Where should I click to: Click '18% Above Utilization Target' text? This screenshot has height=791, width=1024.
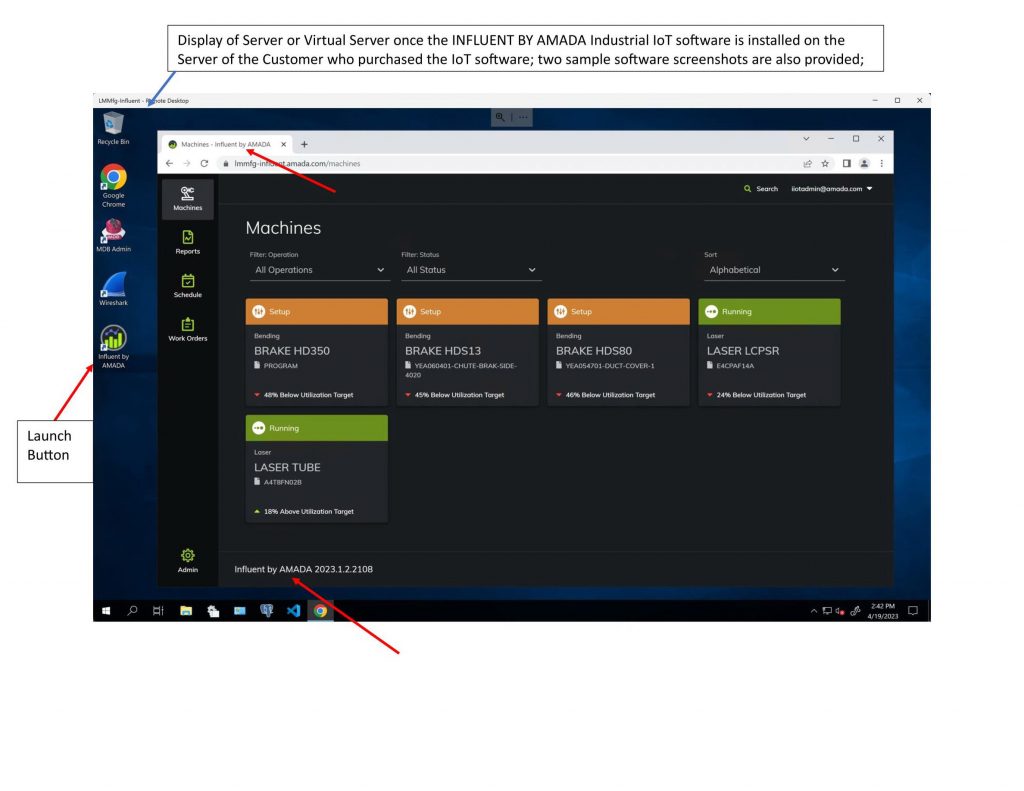point(309,511)
